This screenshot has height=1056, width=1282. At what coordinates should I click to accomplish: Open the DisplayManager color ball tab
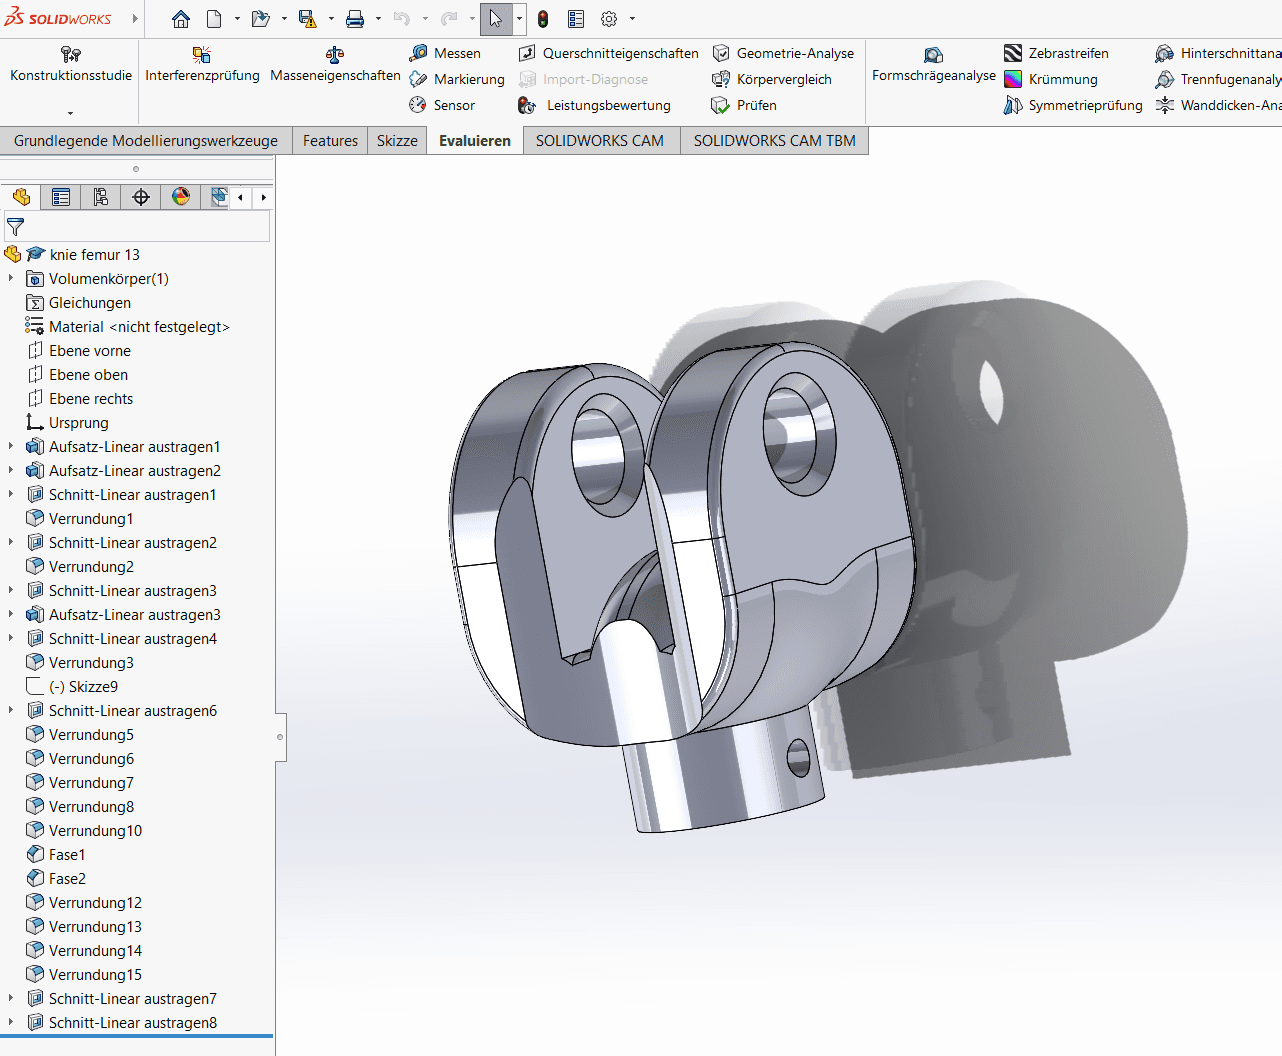click(x=181, y=197)
